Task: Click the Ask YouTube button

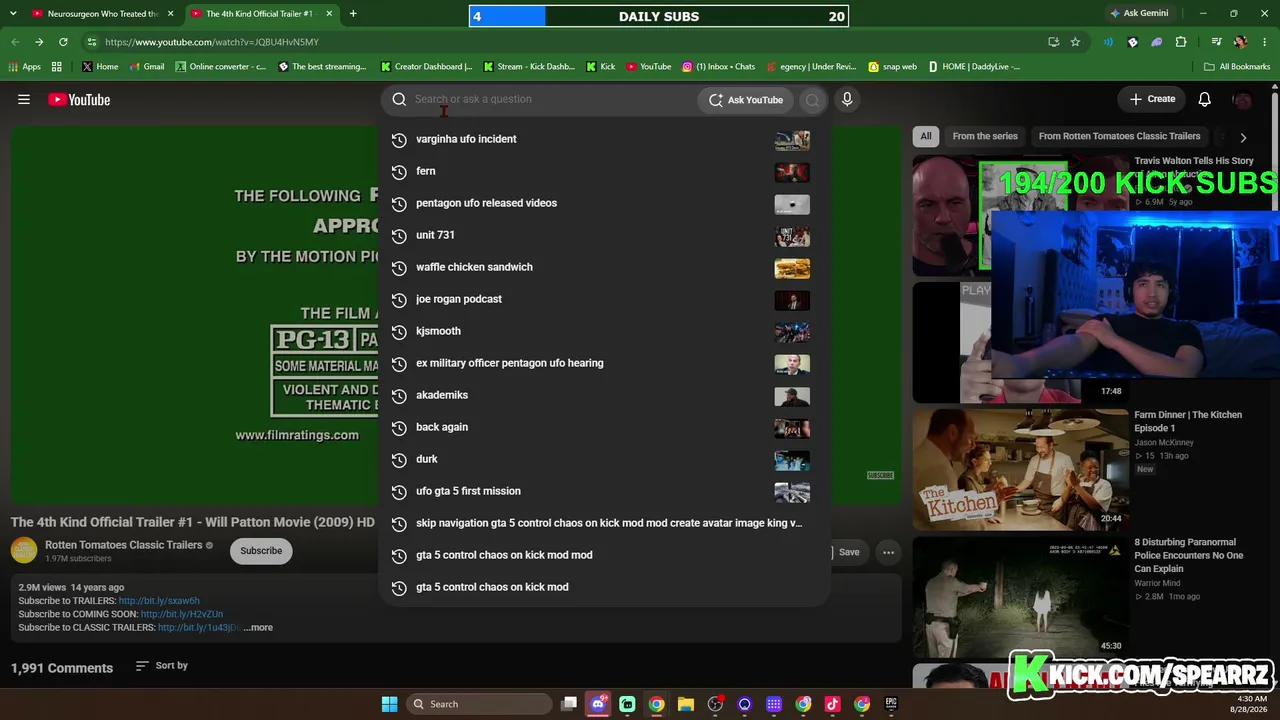Action: click(x=746, y=100)
